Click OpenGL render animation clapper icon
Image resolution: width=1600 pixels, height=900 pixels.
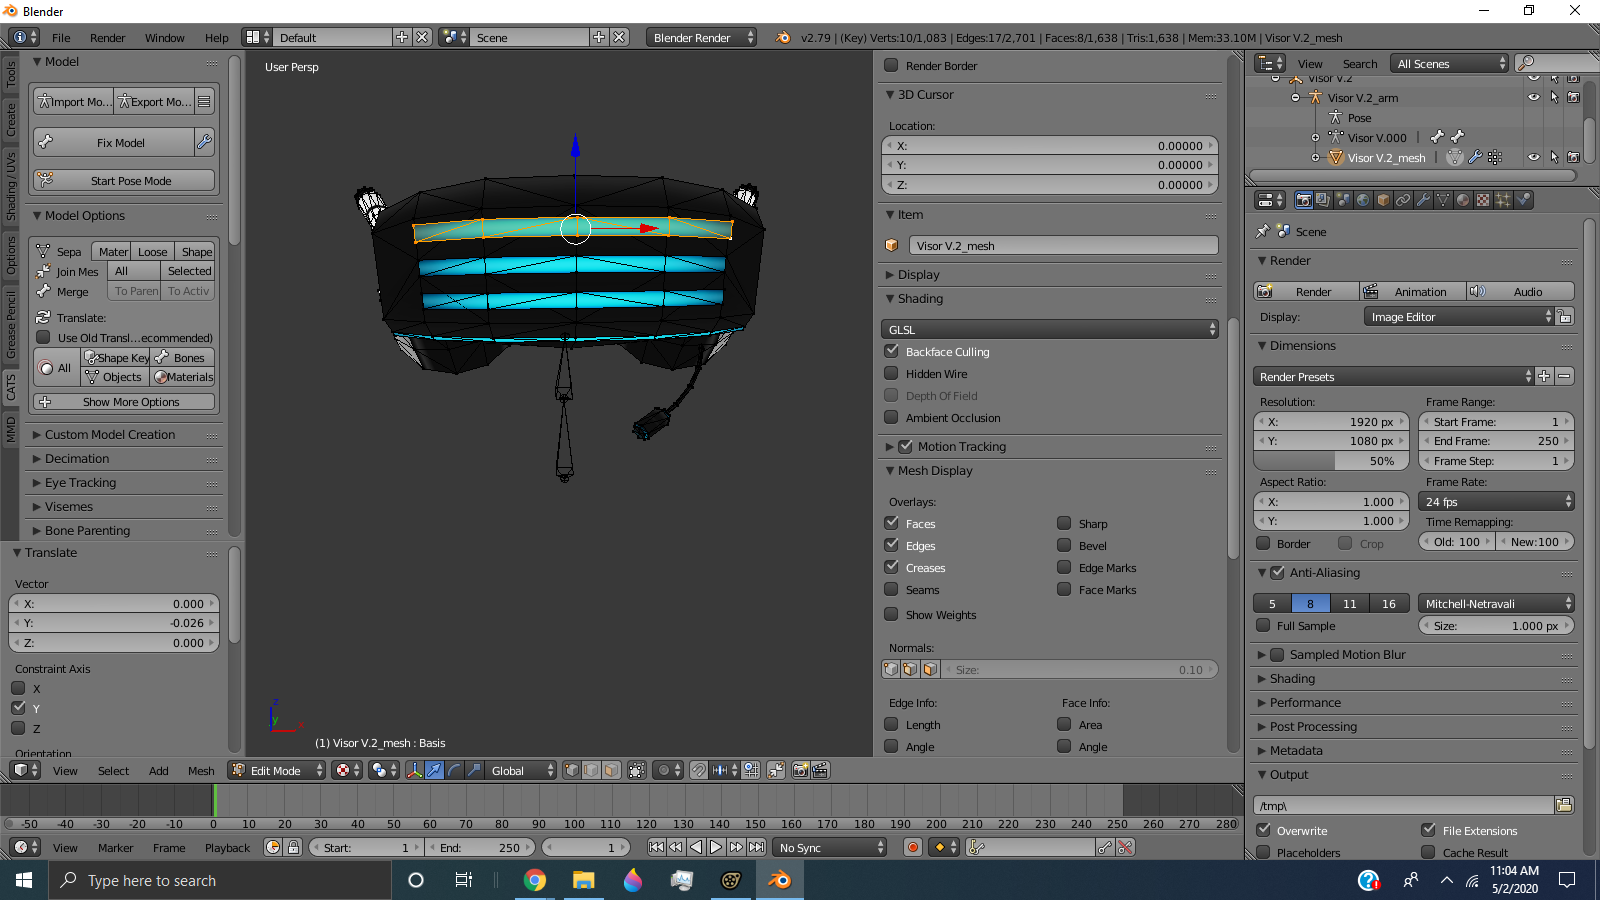pos(820,770)
